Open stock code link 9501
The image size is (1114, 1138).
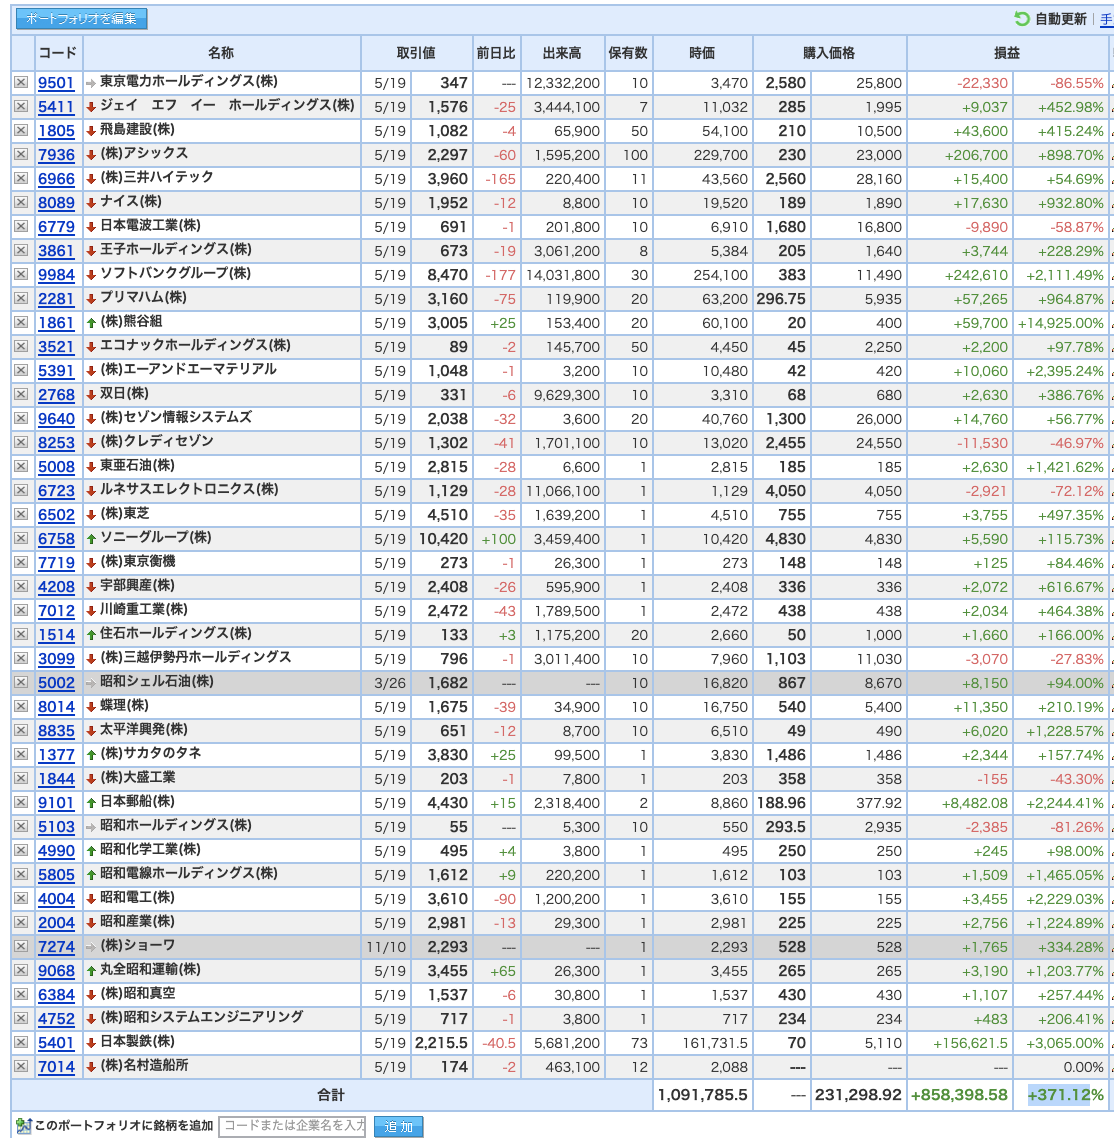click(57, 83)
